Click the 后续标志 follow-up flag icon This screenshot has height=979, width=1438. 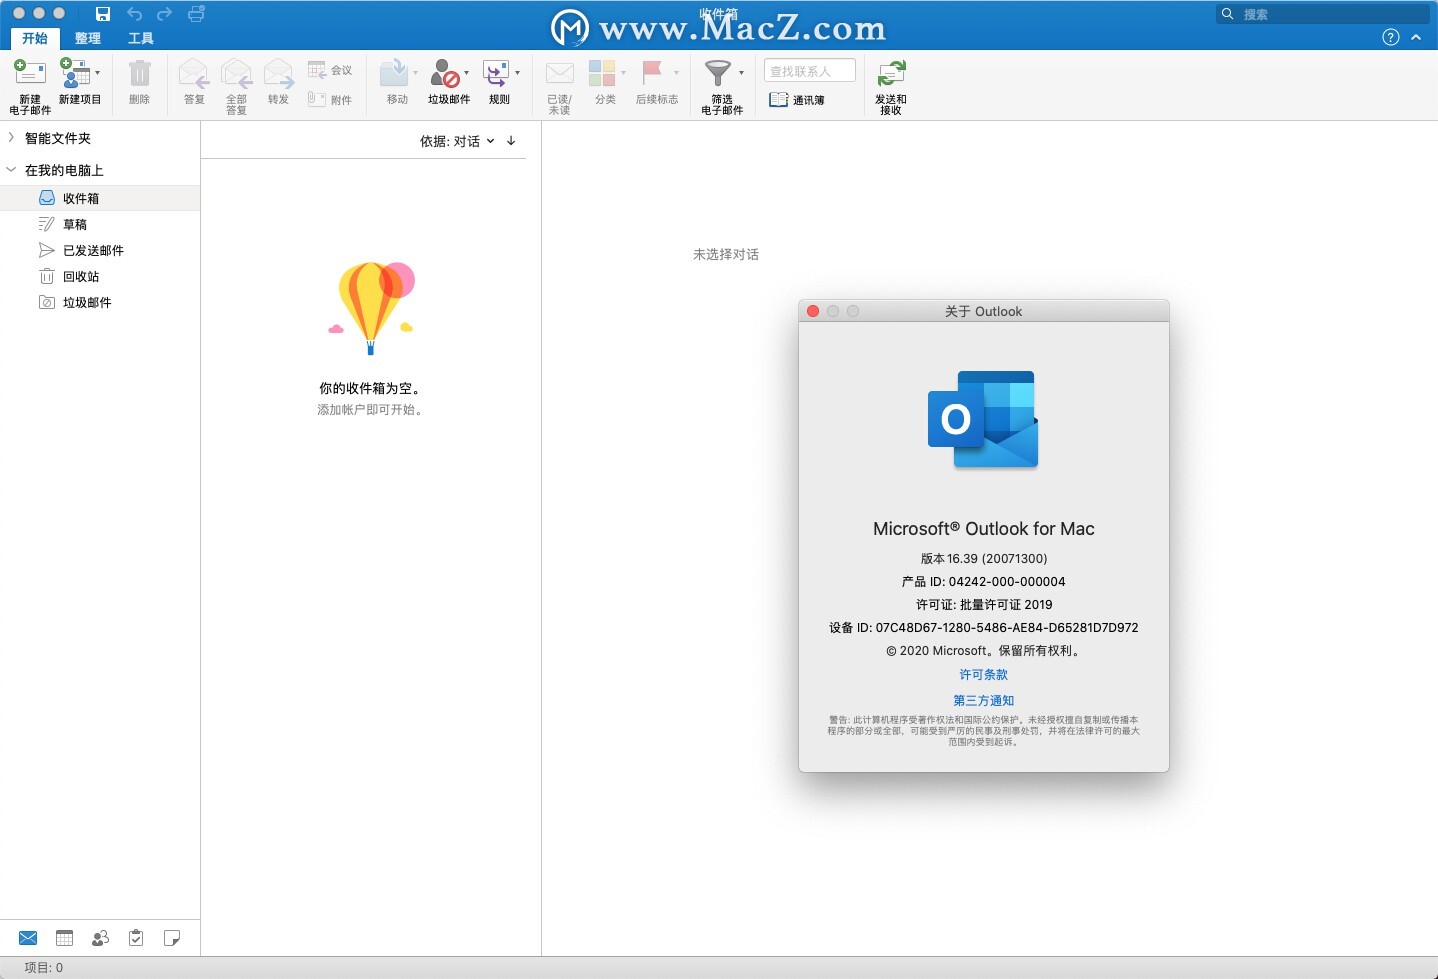tap(652, 73)
